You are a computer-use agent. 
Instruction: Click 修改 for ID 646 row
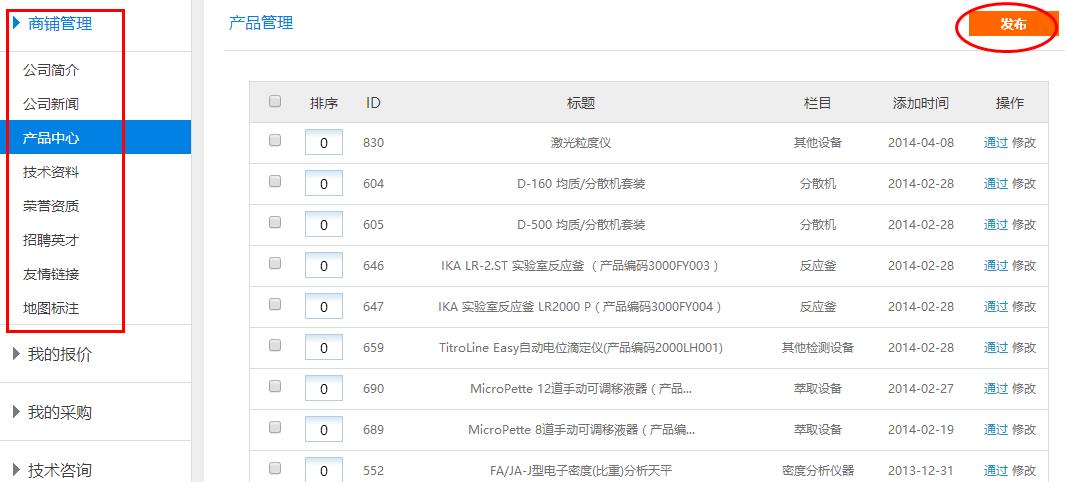[1024, 265]
